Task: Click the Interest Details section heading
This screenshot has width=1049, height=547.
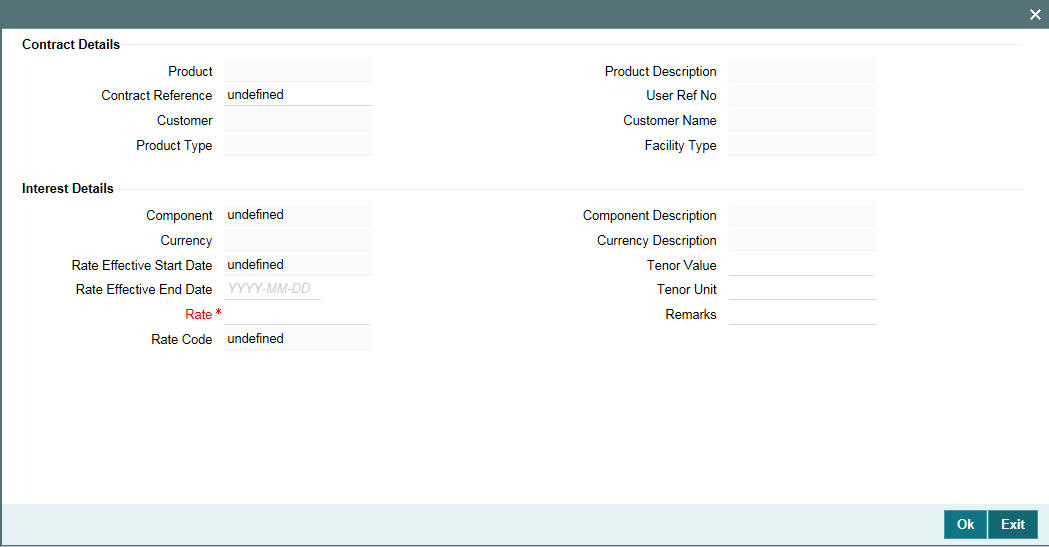Action: 68,189
